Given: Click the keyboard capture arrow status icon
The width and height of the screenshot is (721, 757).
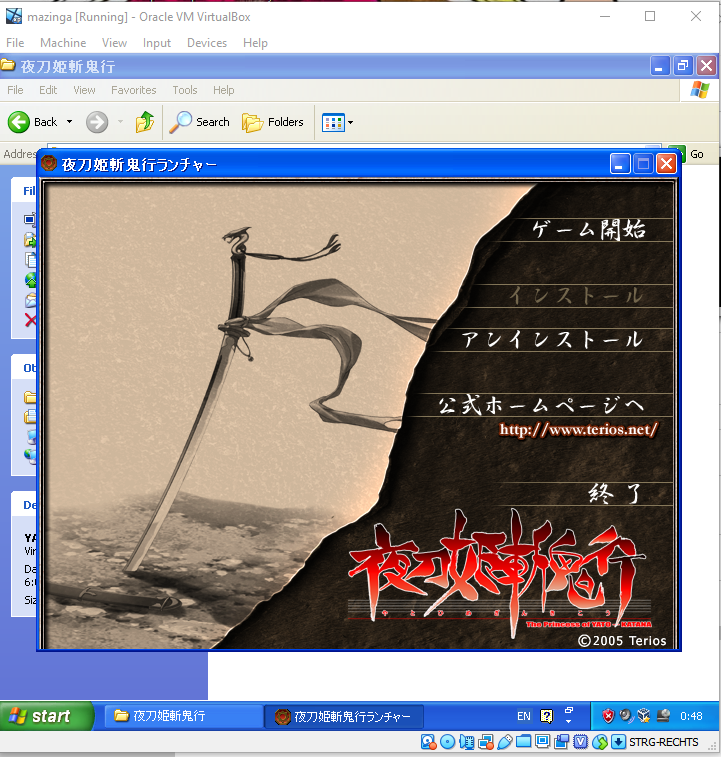Looking at the screenshot, I should pyautogui.click(x=618, y=742).
